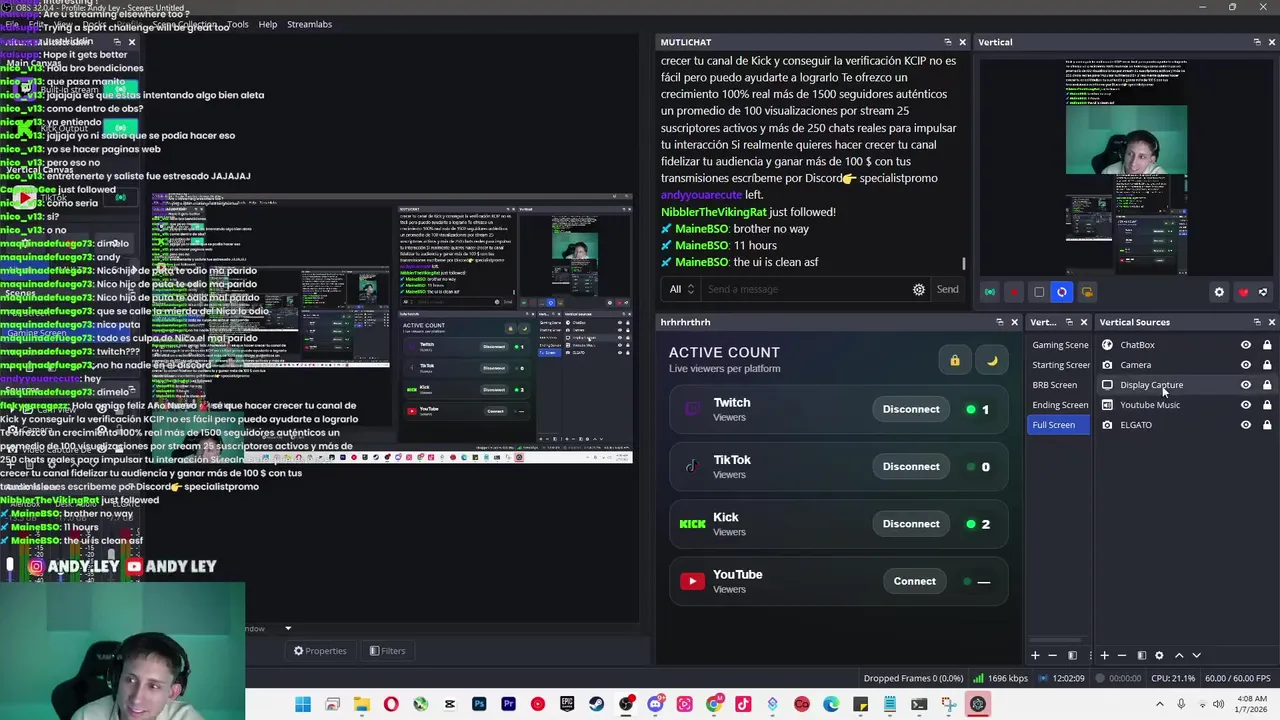Screen dimensions: 1280x720
Task: Click the Windows Start button
Action: pos(303,704)
